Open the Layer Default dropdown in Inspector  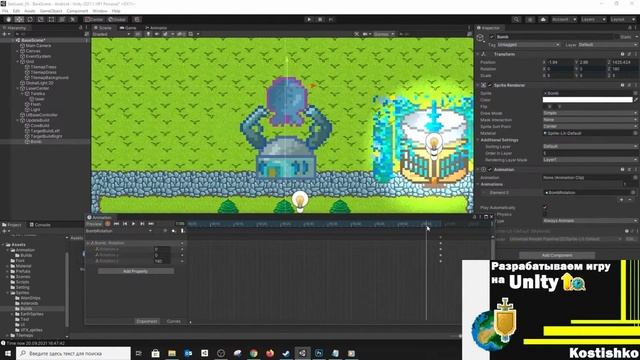point(608,44)
